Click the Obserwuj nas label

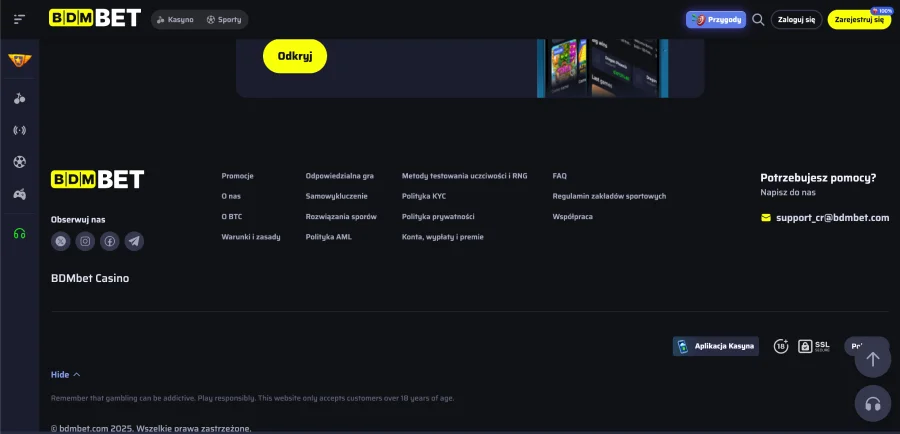78,219
